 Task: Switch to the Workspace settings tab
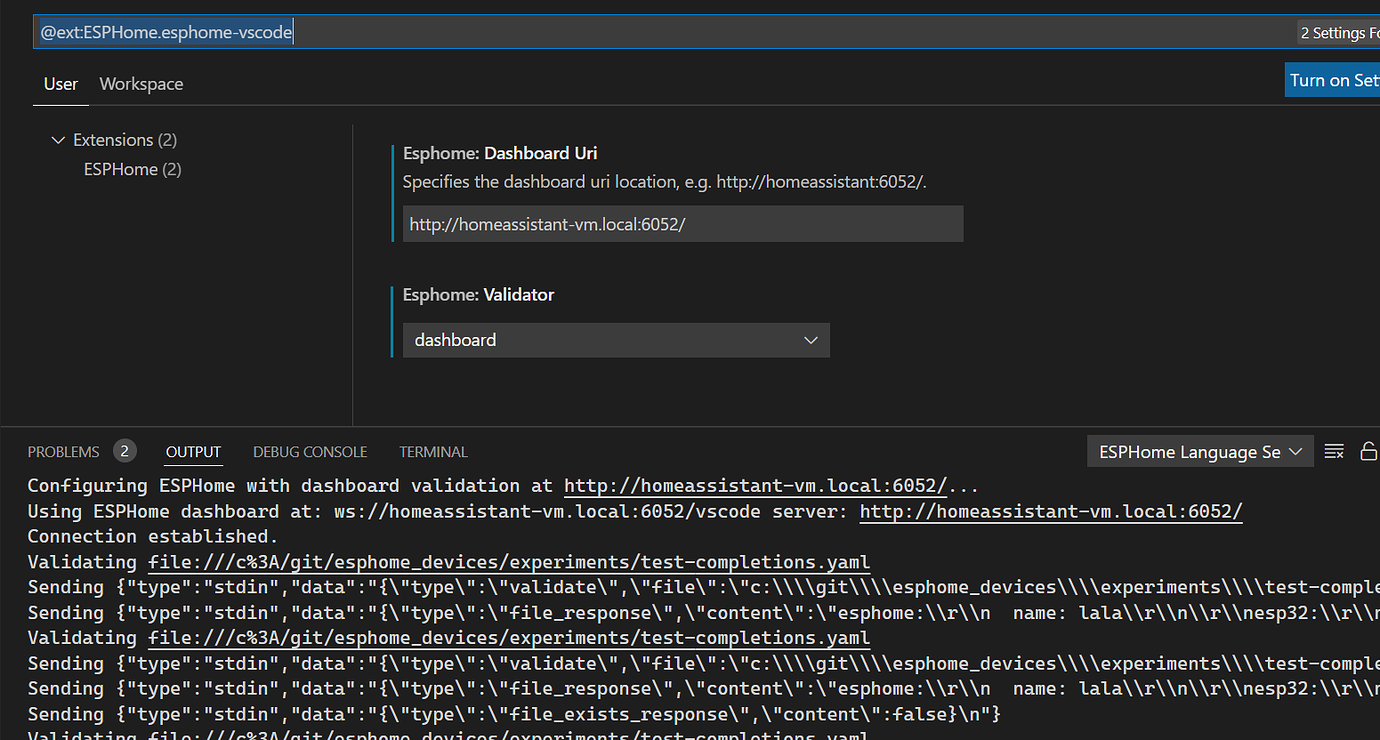[x=140, y=84]
